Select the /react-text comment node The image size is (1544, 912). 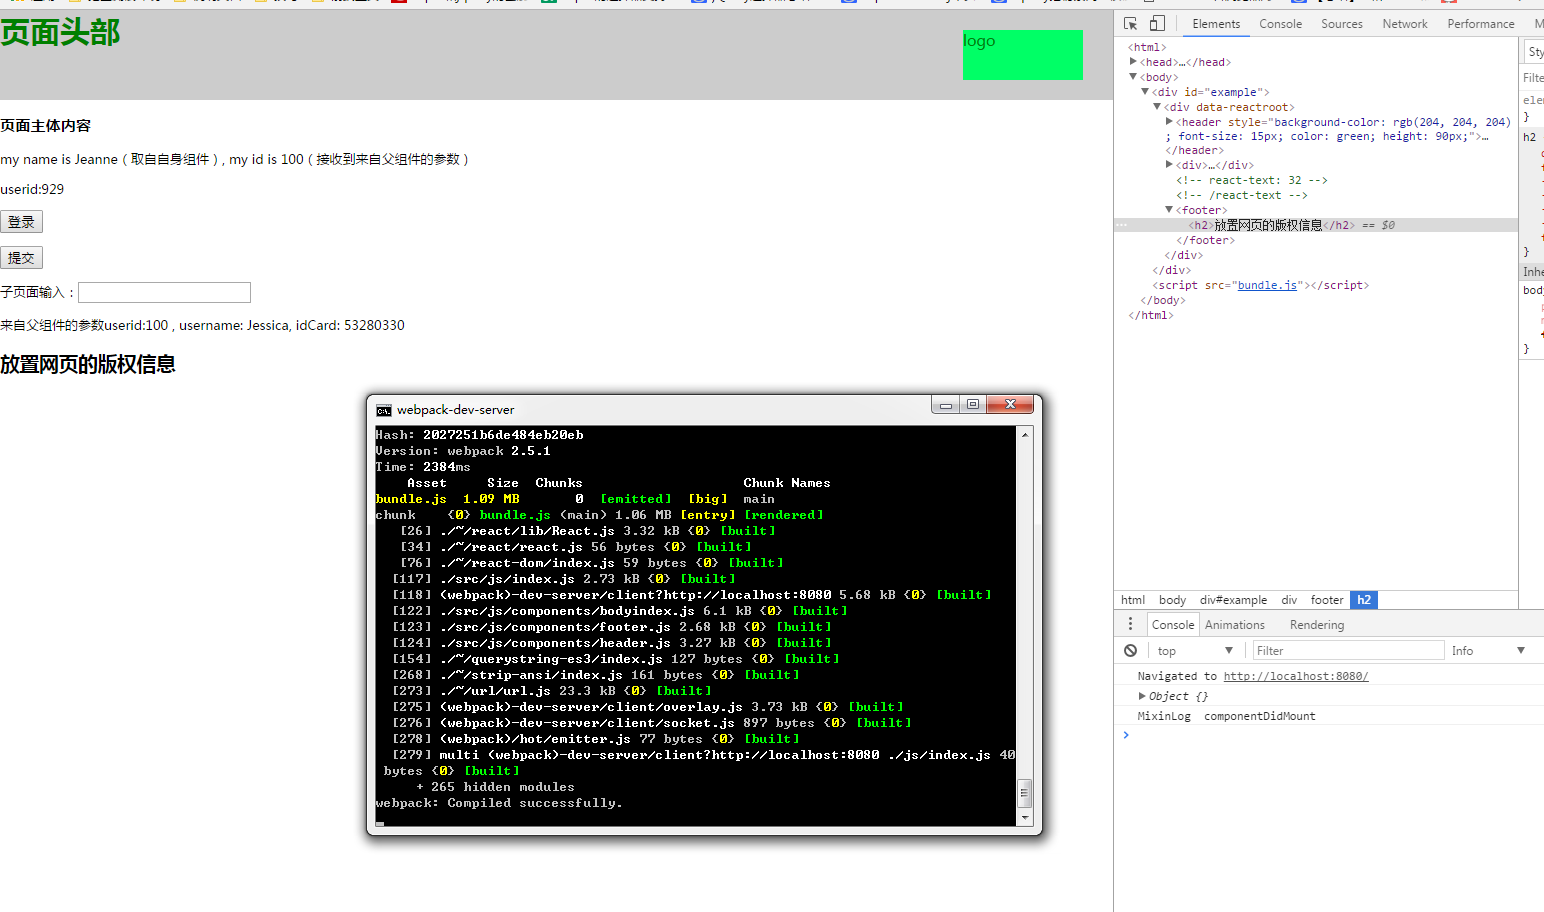pos(1242,195)
